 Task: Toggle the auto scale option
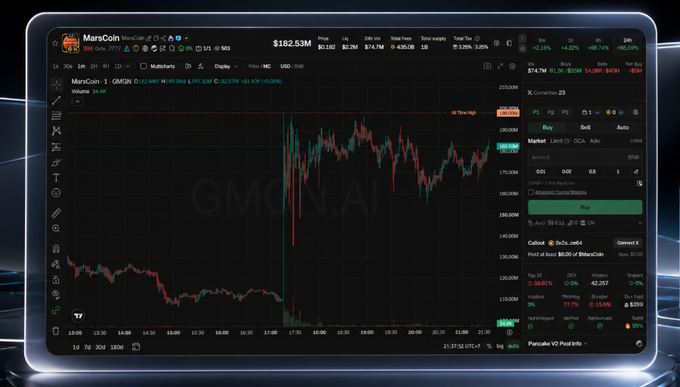click(513, 346)
